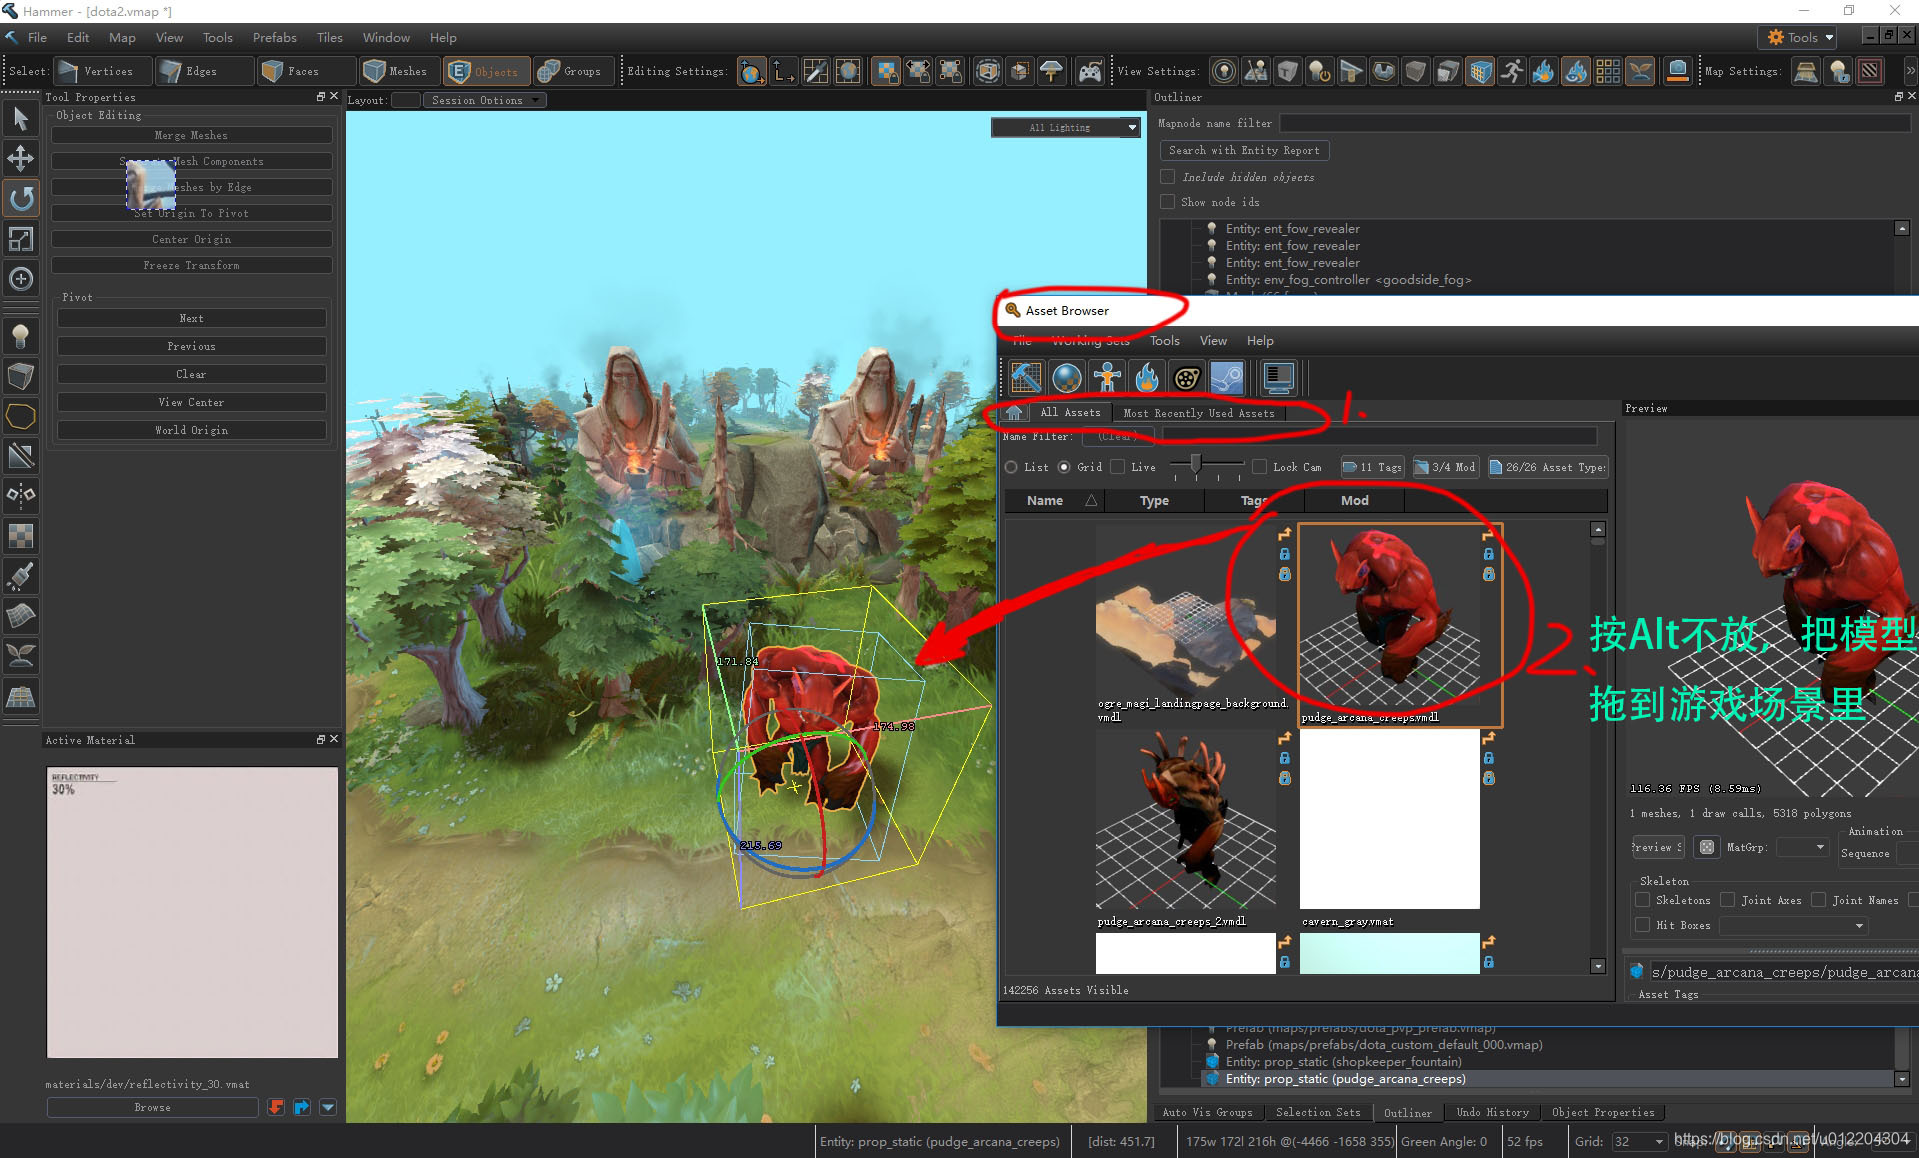1919x1158 pixels.
Task: Select the Scale tool in left toolbar
Action: [20, 239]
